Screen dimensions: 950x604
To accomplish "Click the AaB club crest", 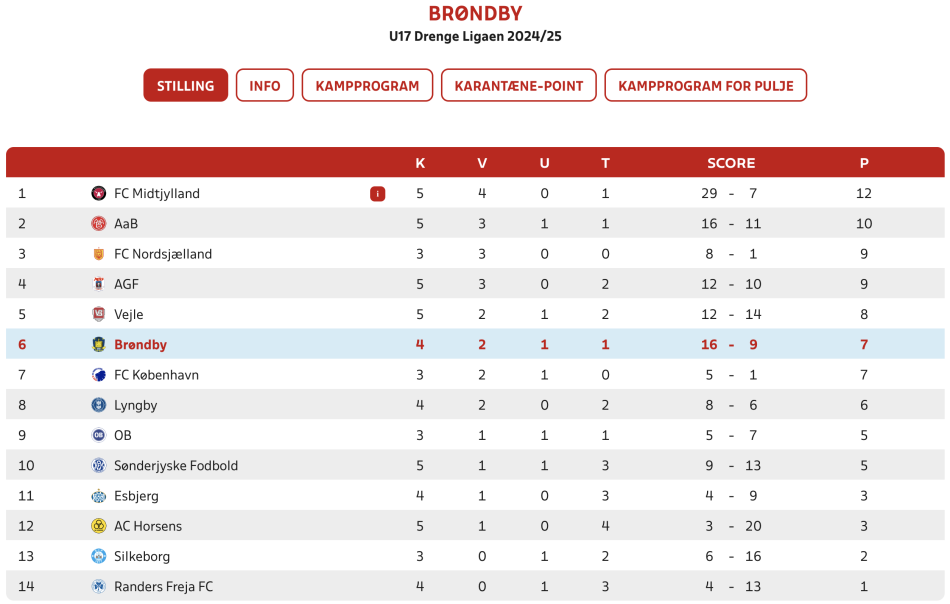I will 98,224.
